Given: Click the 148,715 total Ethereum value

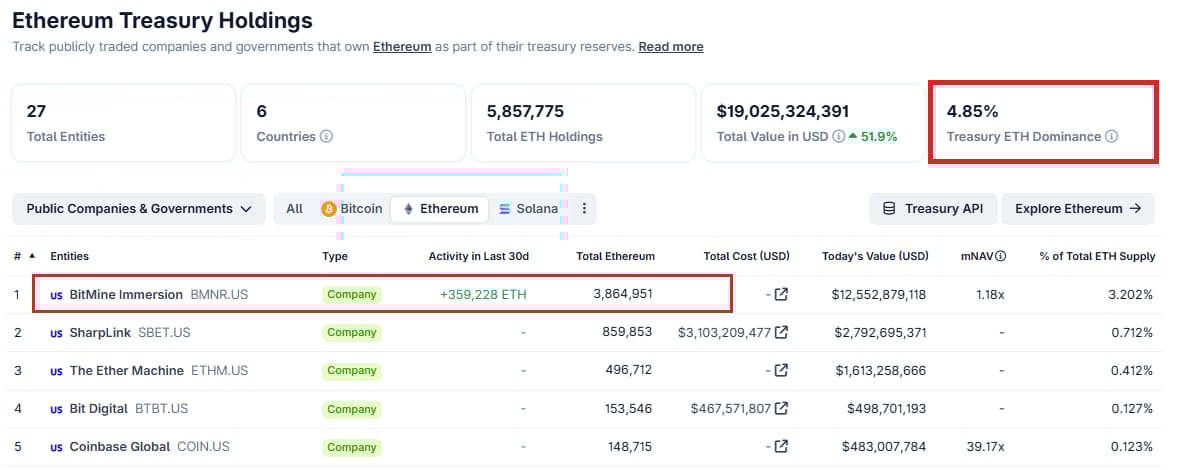Looking at the screenshot, I should (630, 447).
